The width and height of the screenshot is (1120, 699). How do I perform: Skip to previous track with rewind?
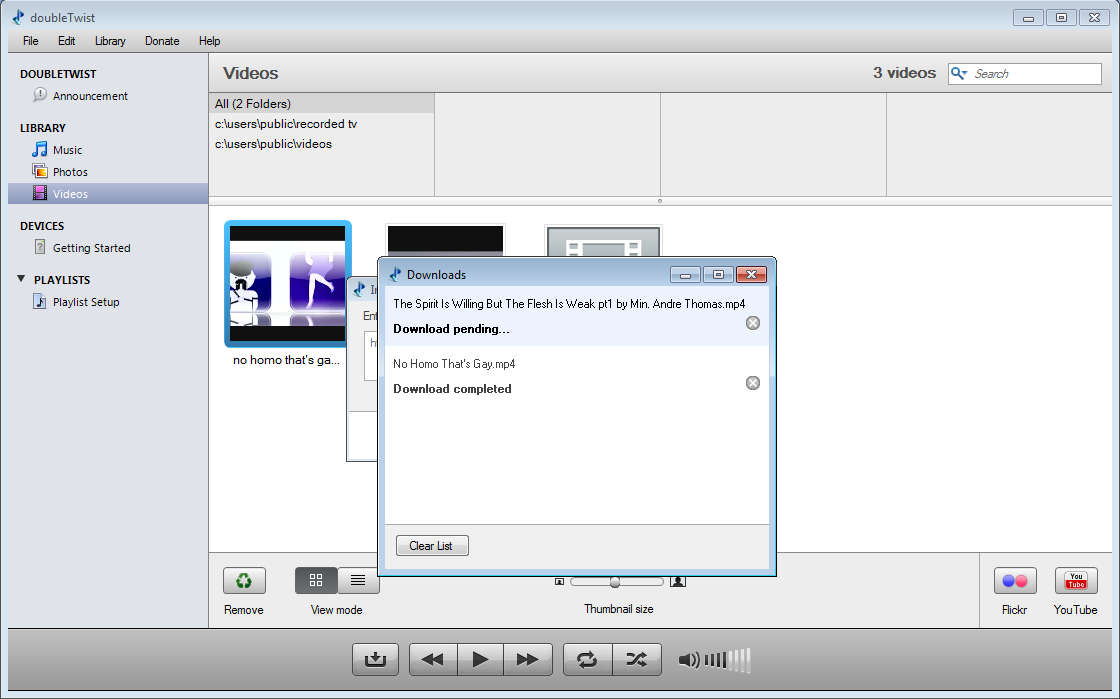(x=433, y=659)
